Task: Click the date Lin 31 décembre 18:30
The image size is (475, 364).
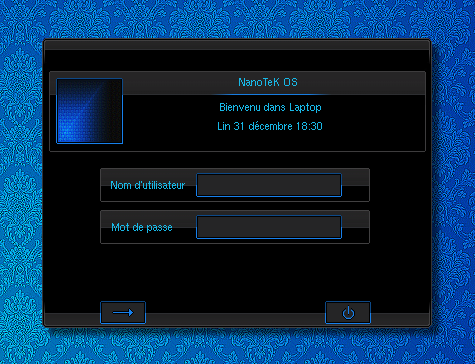Action: 270,126
